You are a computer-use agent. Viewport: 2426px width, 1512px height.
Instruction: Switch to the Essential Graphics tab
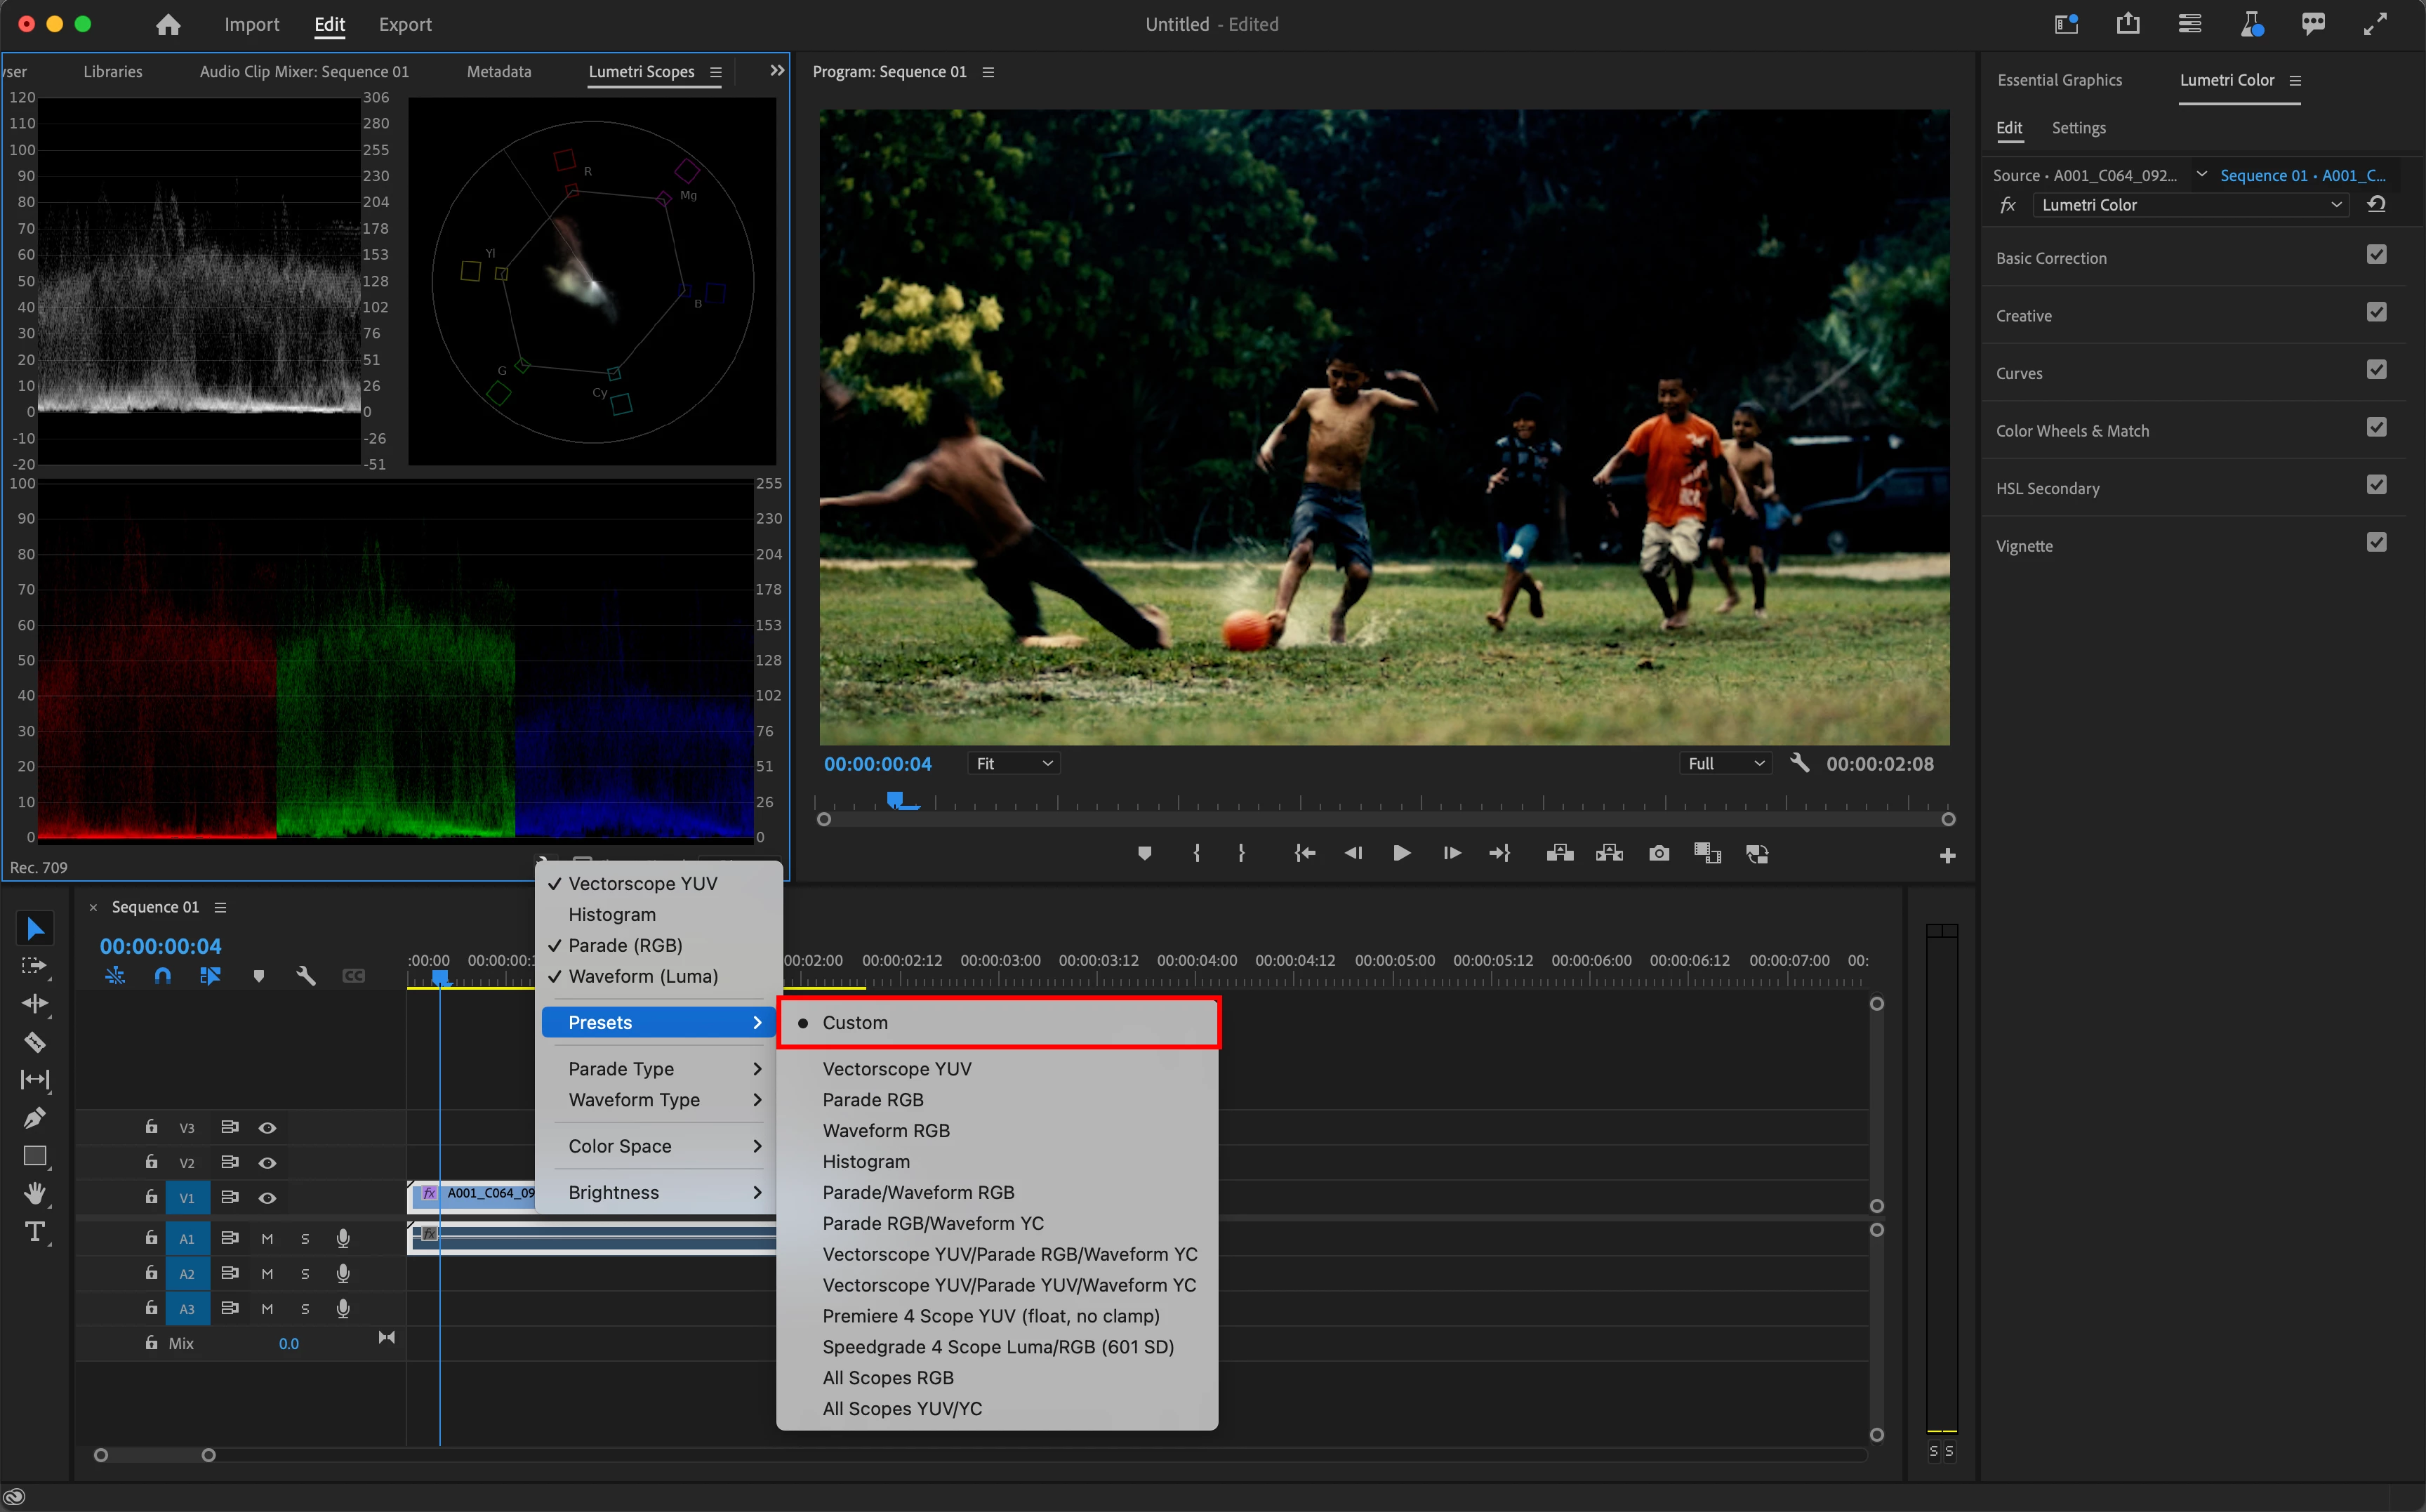(x=2059, y=80)
